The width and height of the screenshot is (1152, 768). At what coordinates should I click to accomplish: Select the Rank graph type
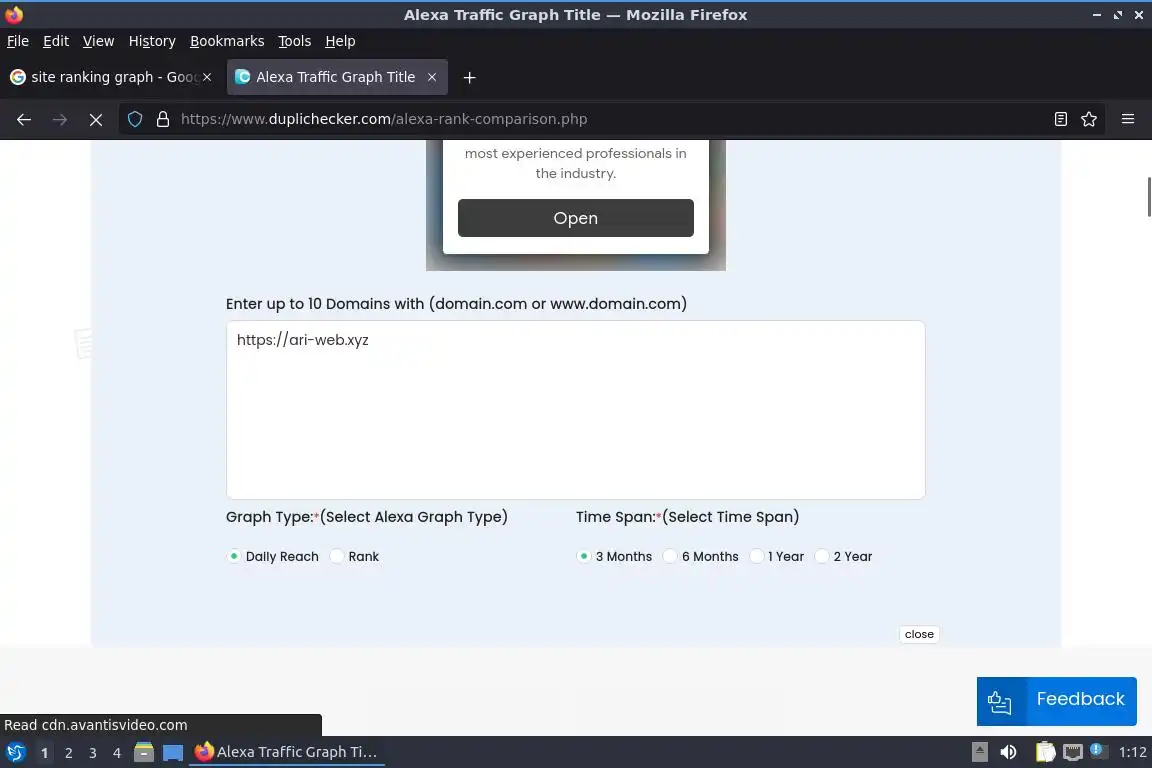tap(336, 556)
